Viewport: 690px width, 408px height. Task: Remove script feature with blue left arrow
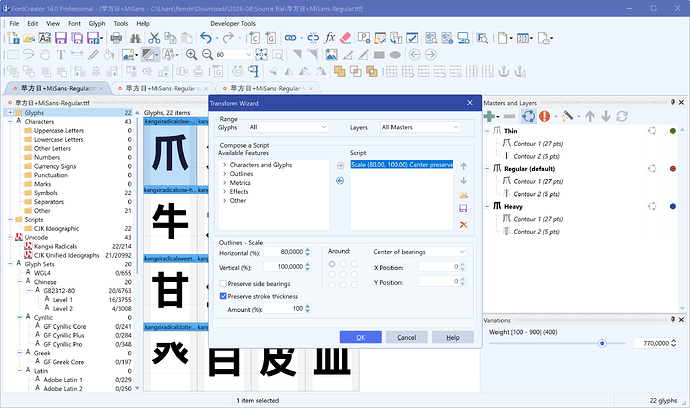340,181
